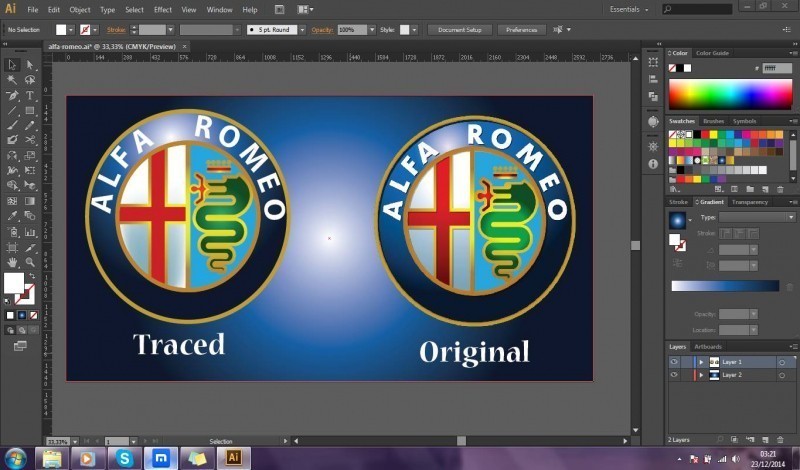The width and height of the screenshot is (800, 470).
Task: Open the Style dropdown in control bar
Action: click(x=414, y=30)
